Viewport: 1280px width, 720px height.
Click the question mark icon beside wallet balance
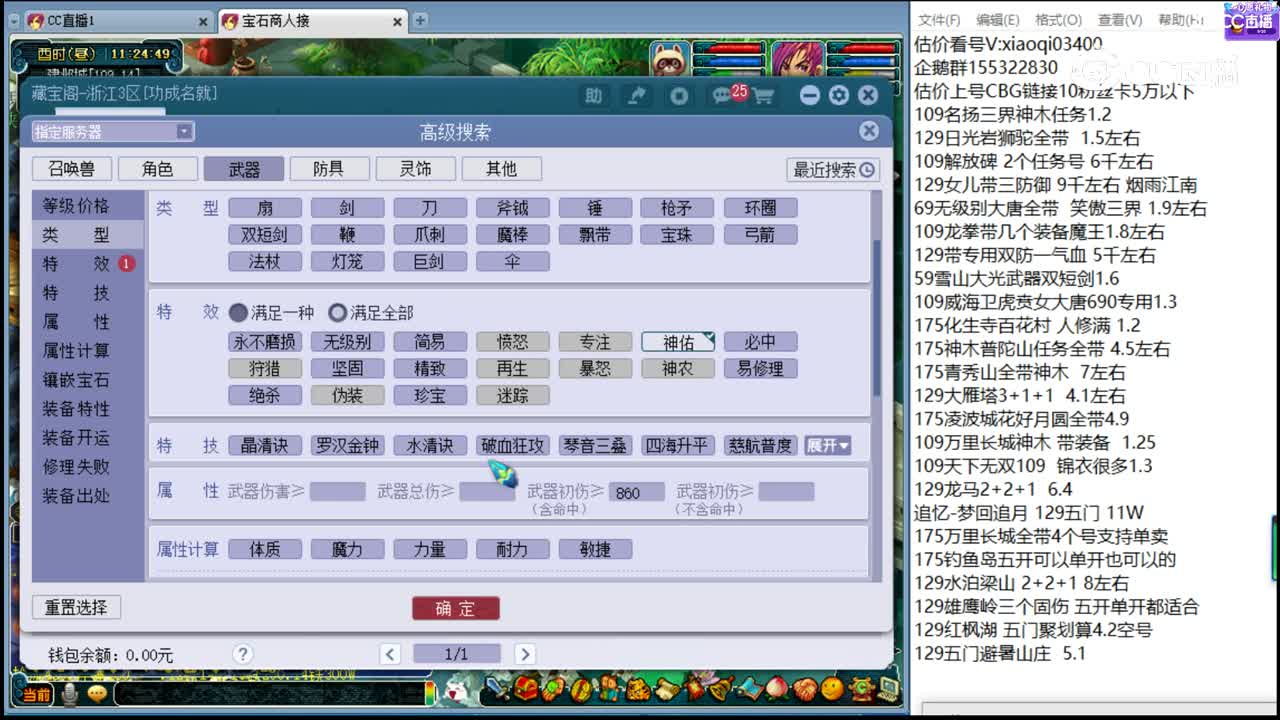pyautogui.click(x=243, y=653)
